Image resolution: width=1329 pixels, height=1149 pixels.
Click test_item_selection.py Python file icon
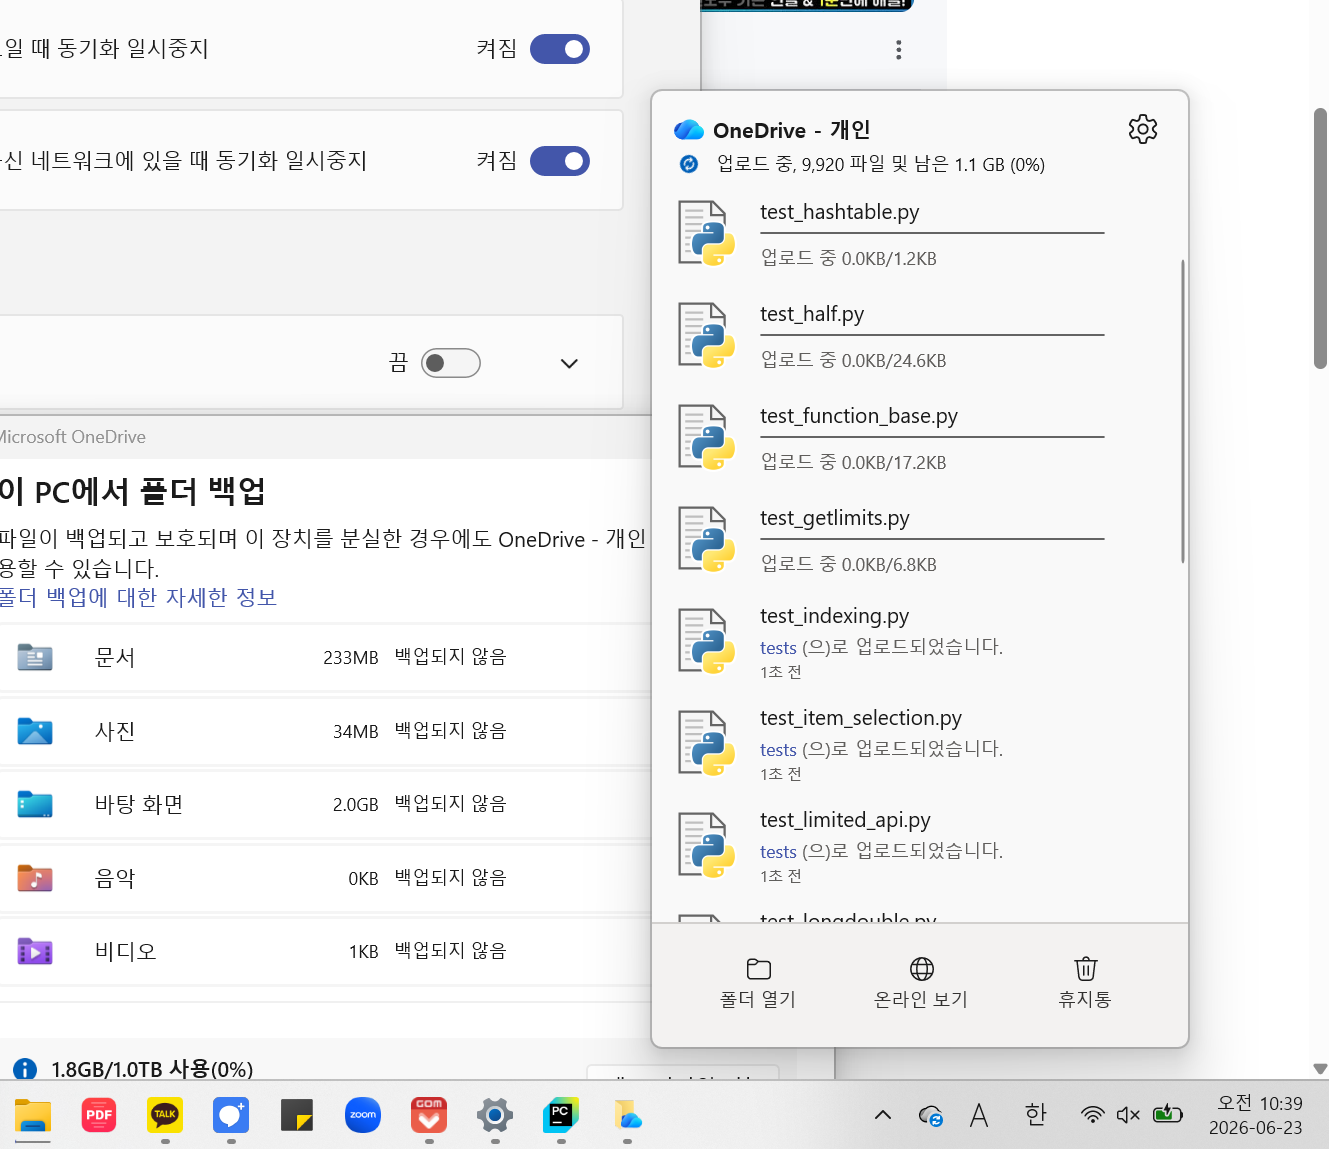point(706,743)
